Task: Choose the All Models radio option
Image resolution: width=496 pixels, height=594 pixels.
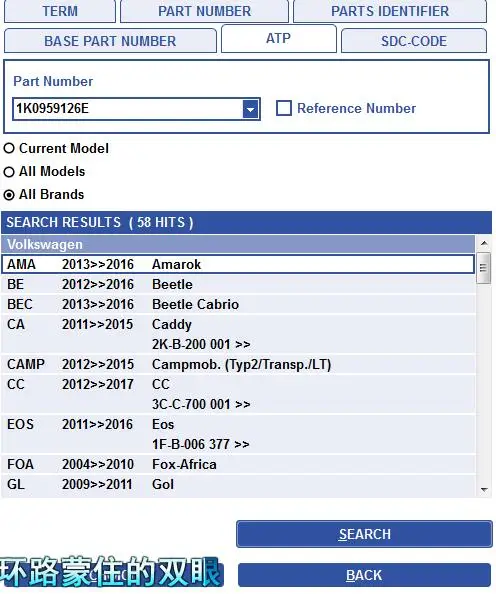Action: pos(9,172)
